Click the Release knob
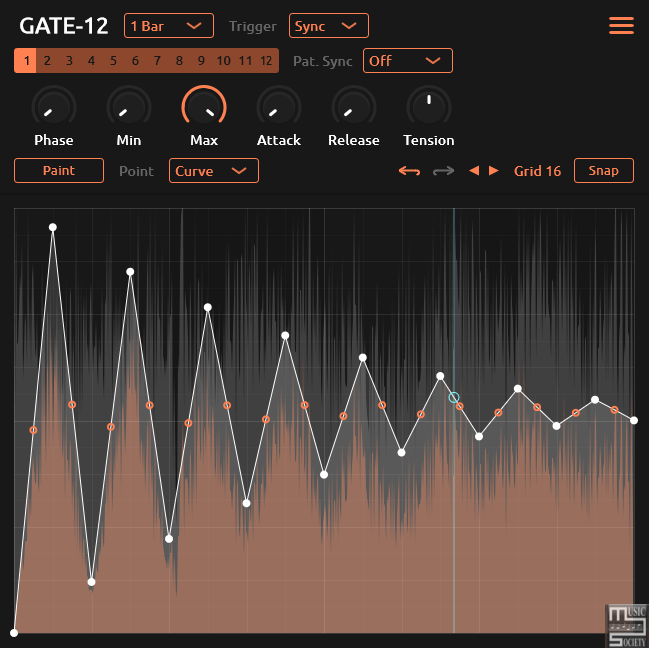Screen dimensions: 649x648 [353, 107]
